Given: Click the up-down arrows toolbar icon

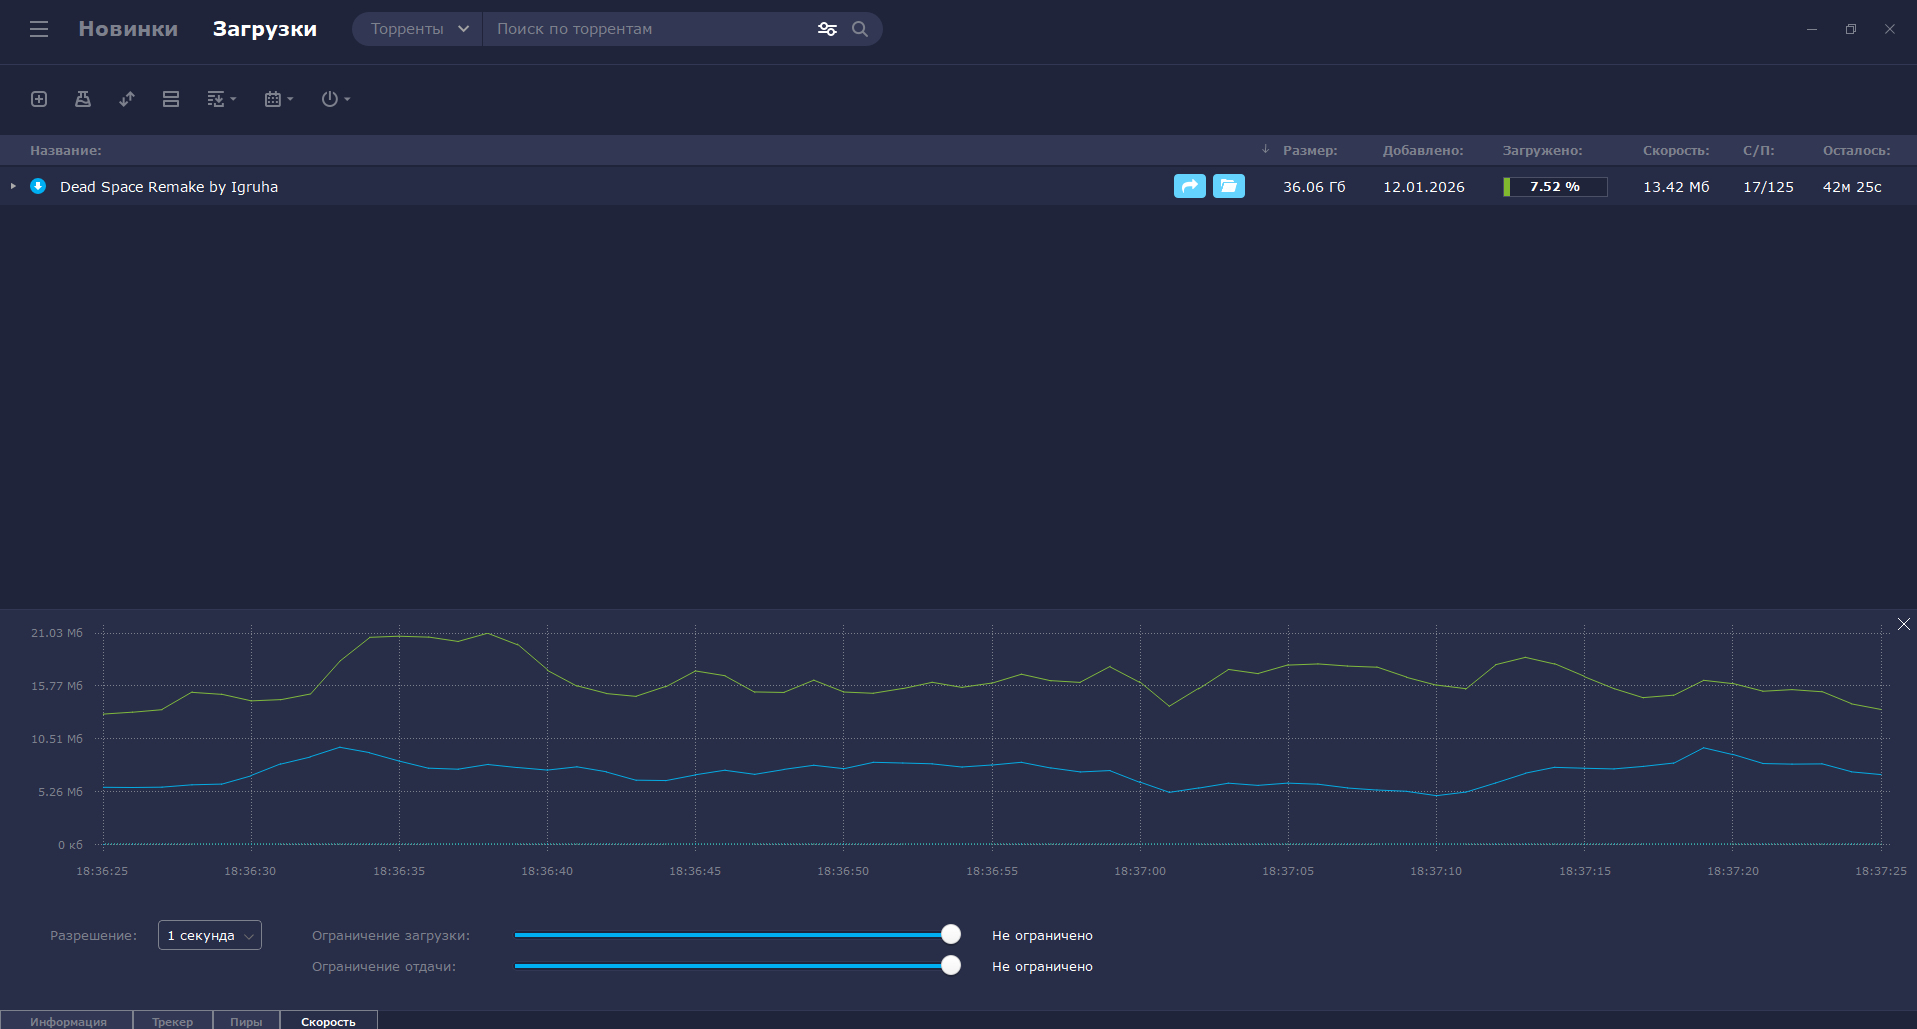Looking at the screenshot, I should coord(127,99).
